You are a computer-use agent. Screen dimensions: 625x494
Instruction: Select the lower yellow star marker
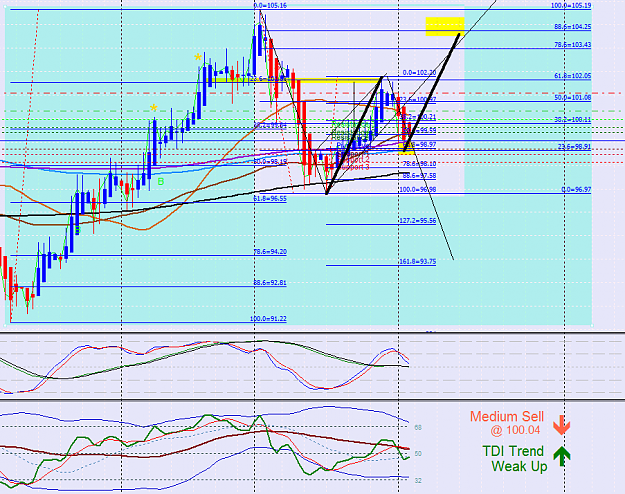tap(153, 108)
